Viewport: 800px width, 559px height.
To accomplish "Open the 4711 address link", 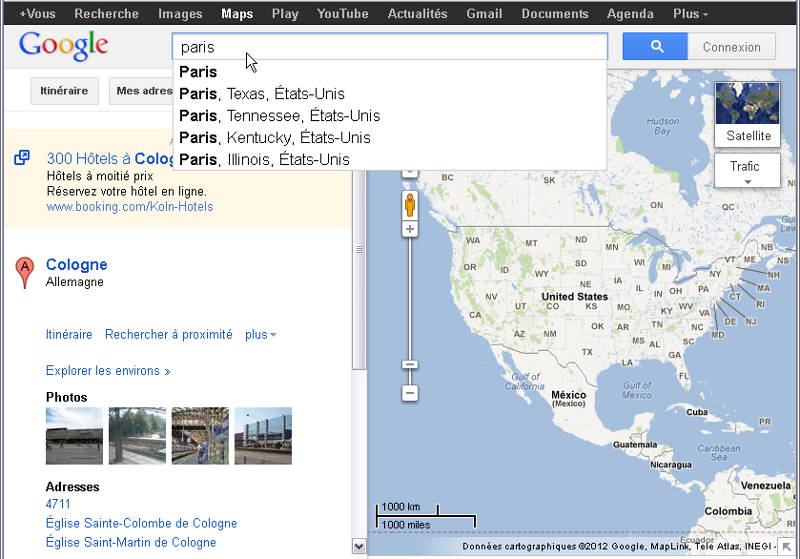I will (x=58, y=504).
